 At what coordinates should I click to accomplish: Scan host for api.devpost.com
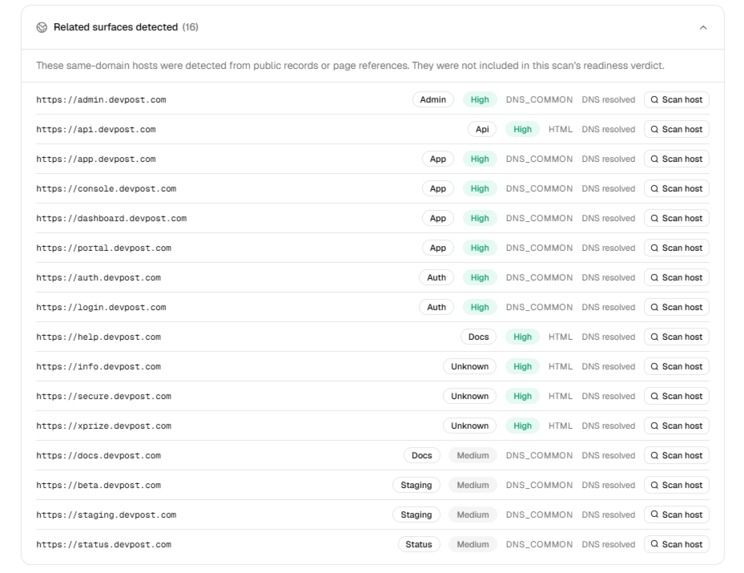click(x=676, y=129)
